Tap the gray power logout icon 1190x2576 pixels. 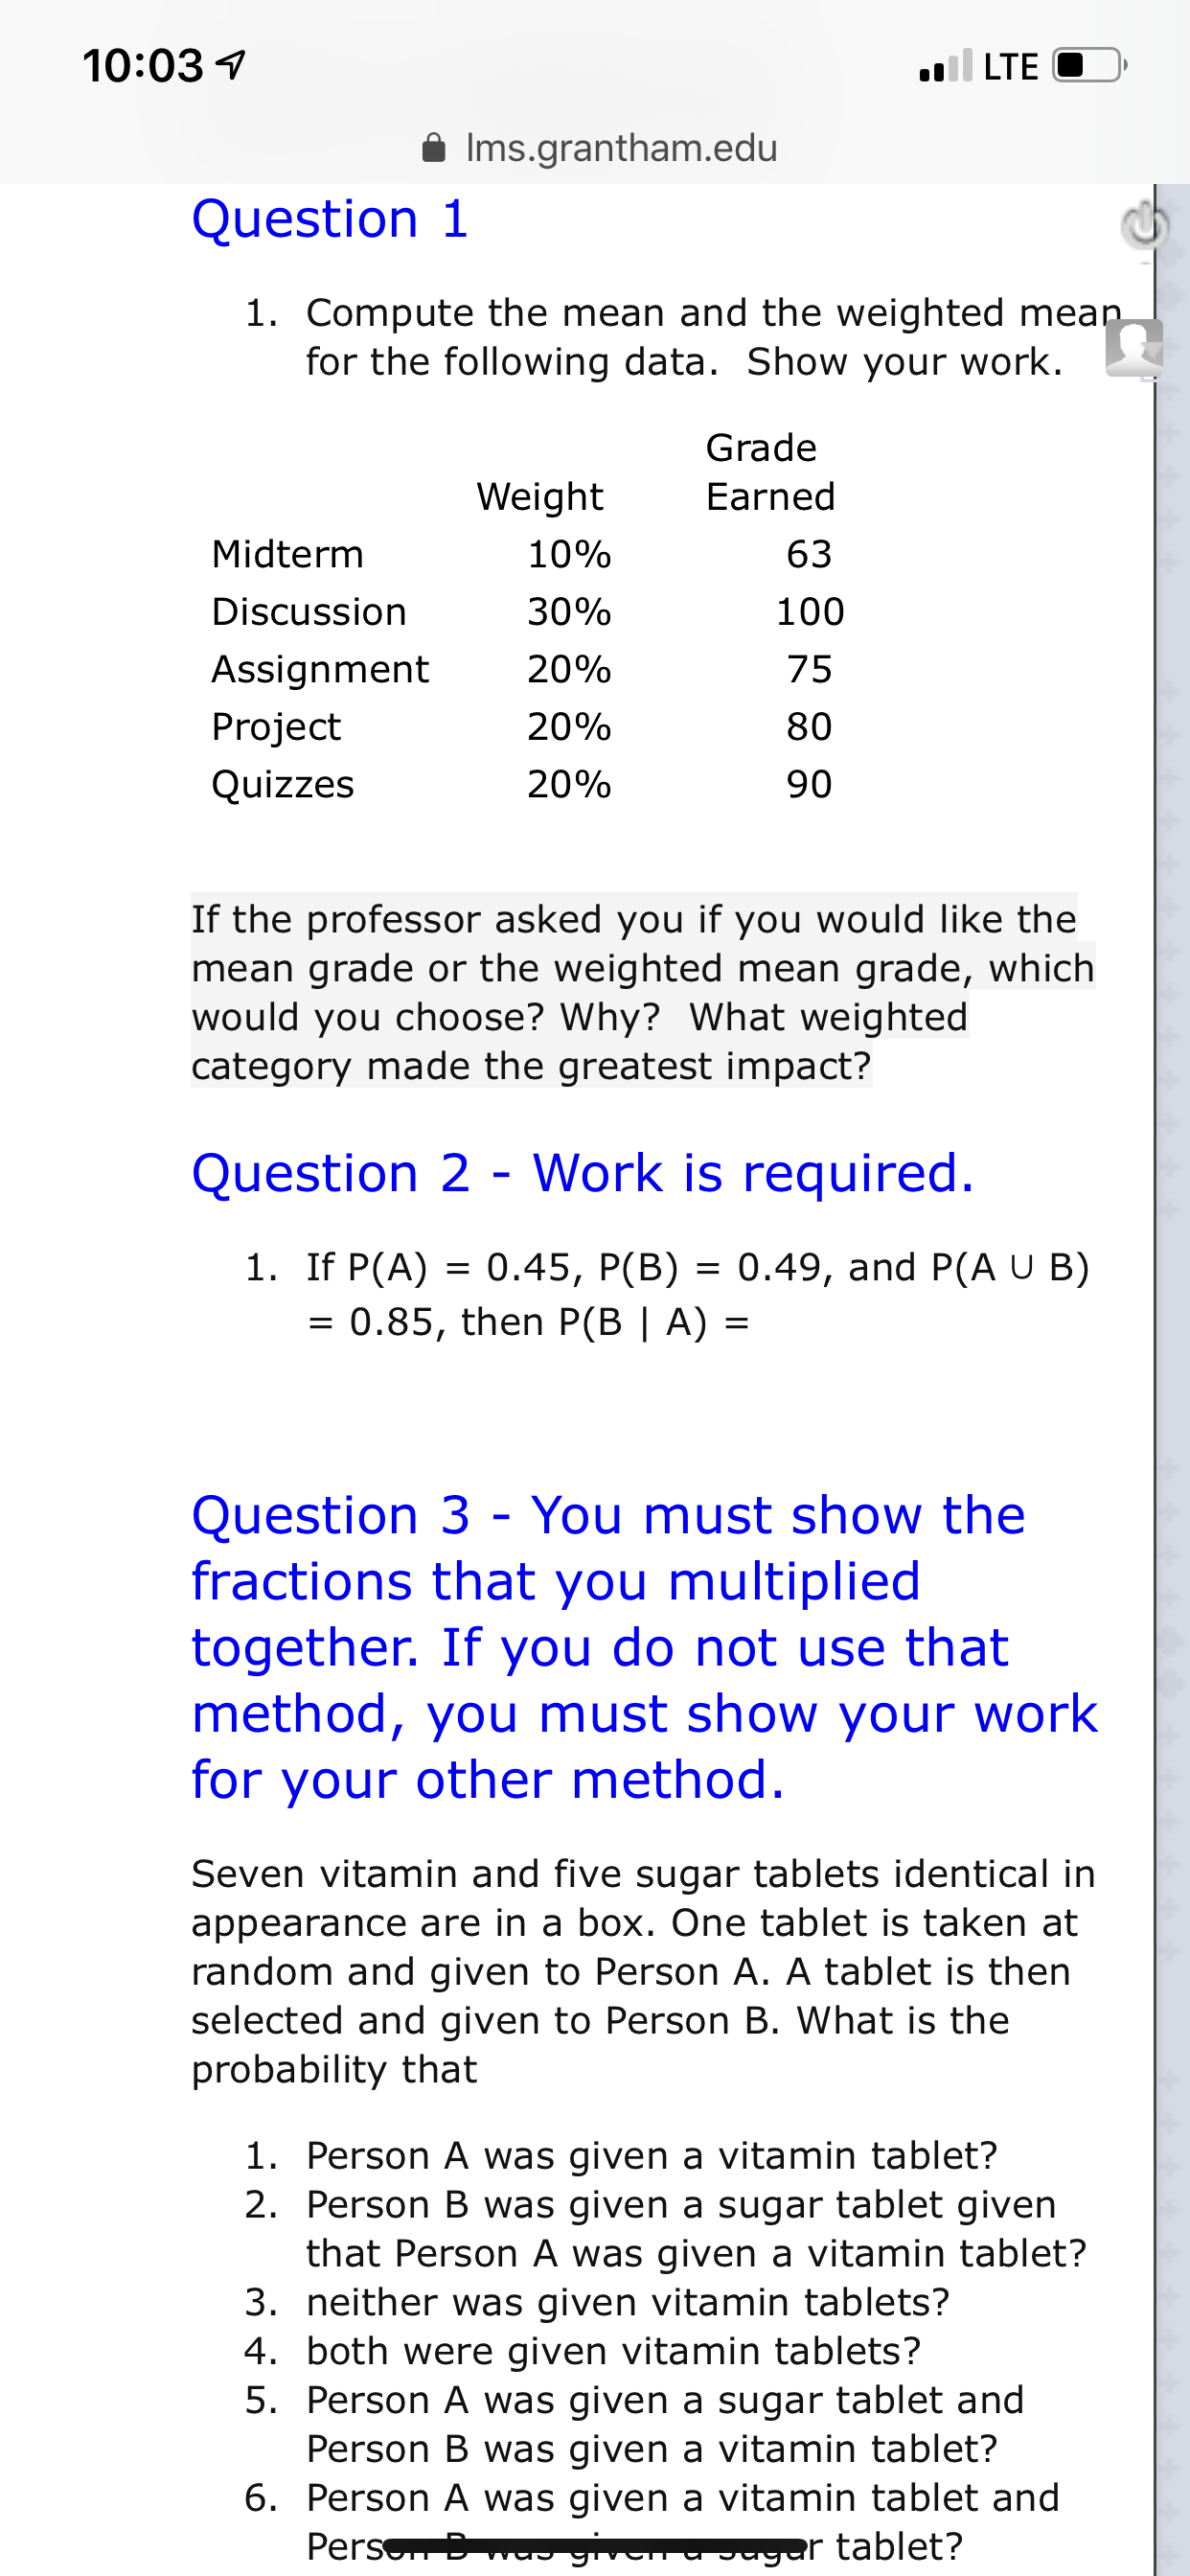click(1144, 227)
